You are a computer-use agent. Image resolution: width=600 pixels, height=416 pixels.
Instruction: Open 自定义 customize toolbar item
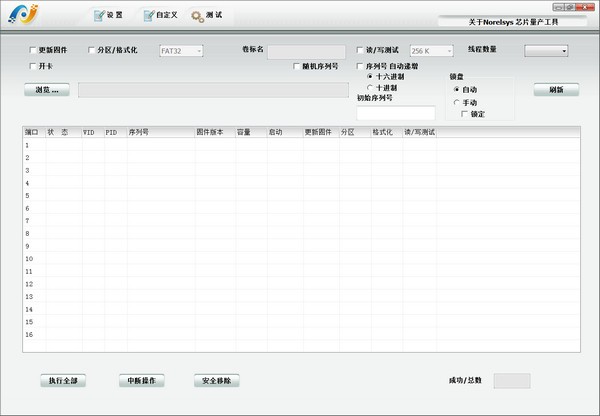click(160, 15)
